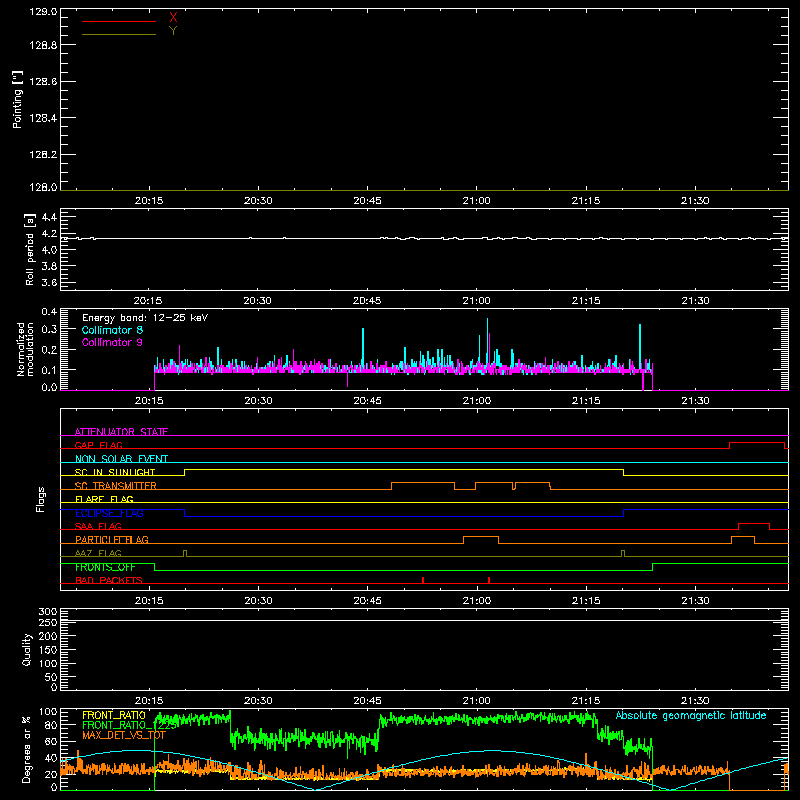Screen dimensions: 800x800
Task: Click the olive AAZ_FLAG label
Action: click(98, 553)
